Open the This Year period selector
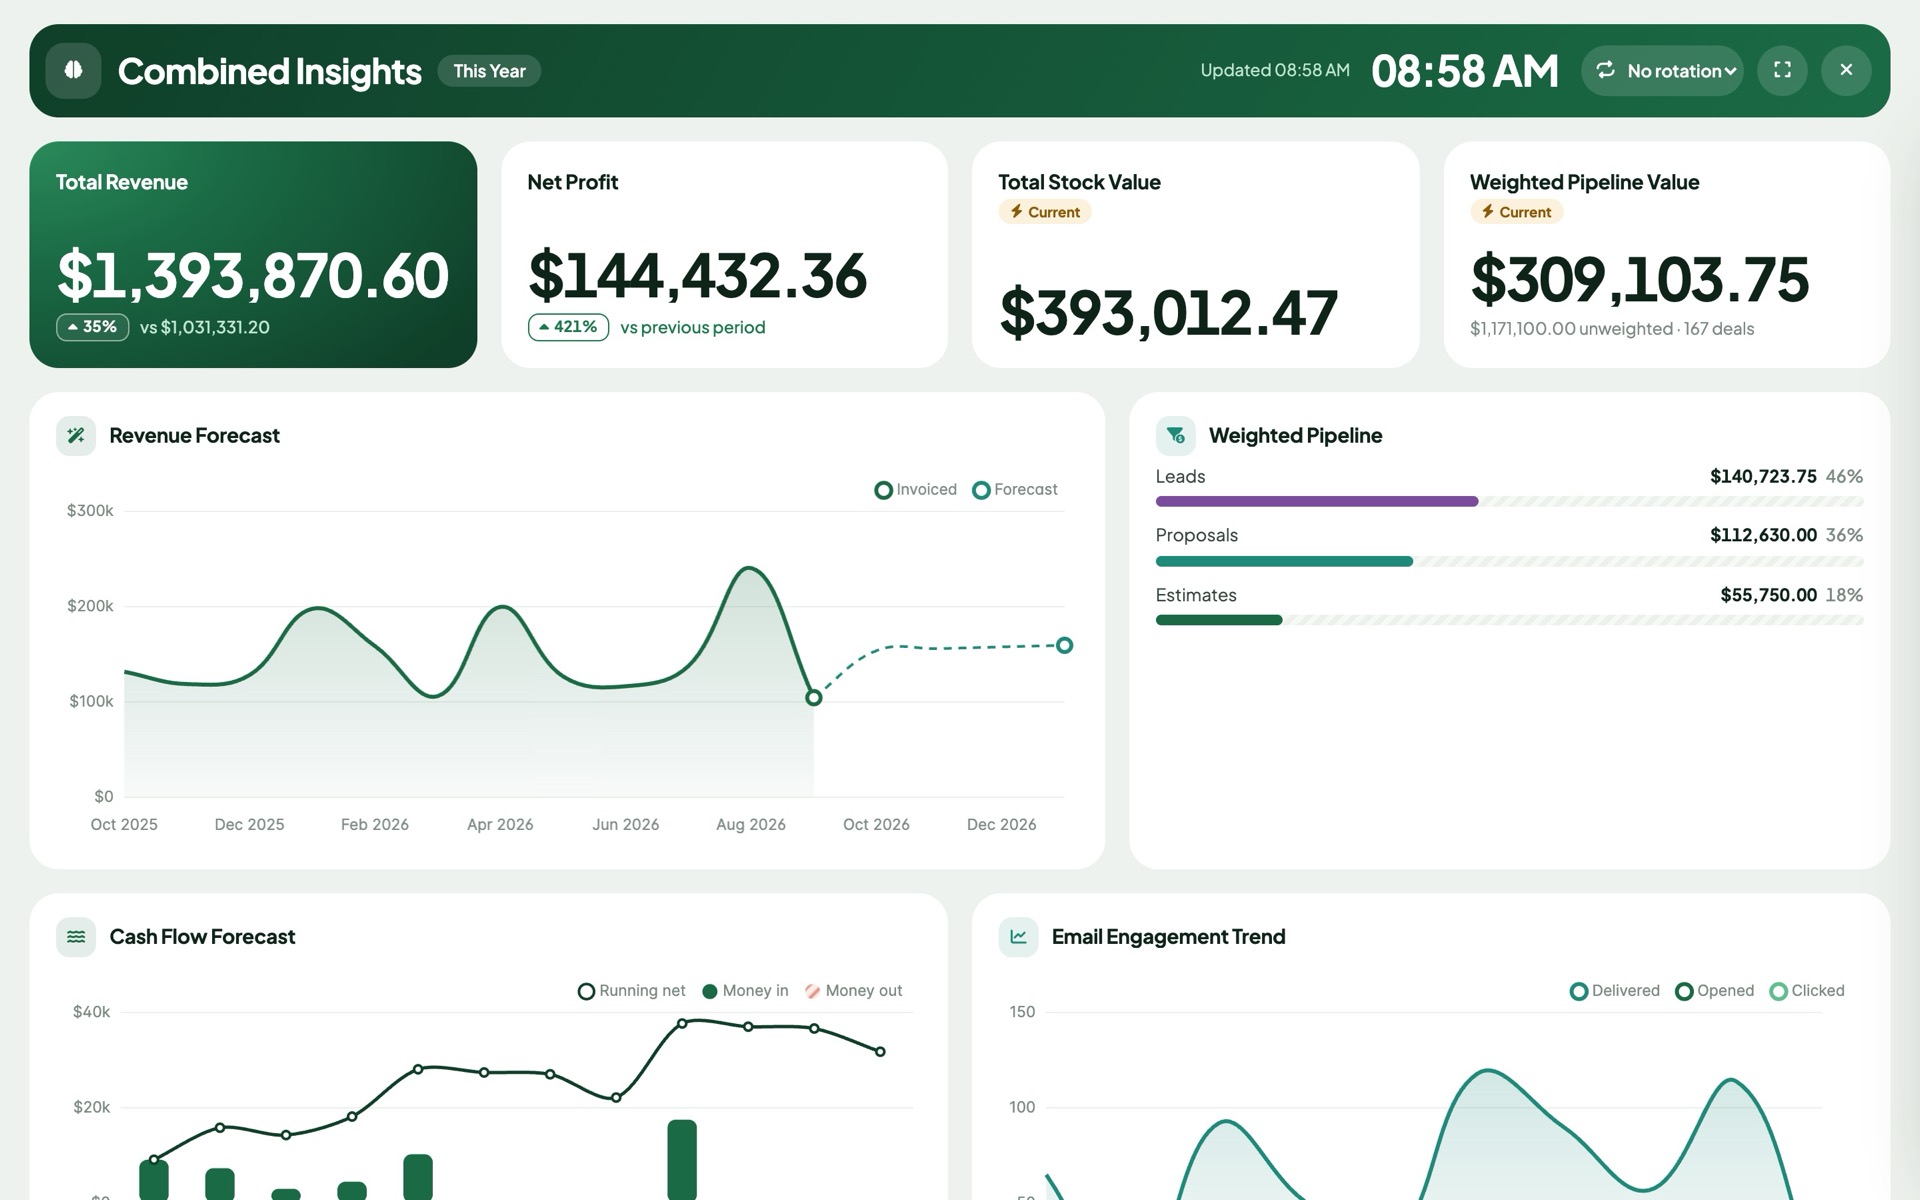The width and height of the screenshot is (1920, 1200). click(489, 71)
